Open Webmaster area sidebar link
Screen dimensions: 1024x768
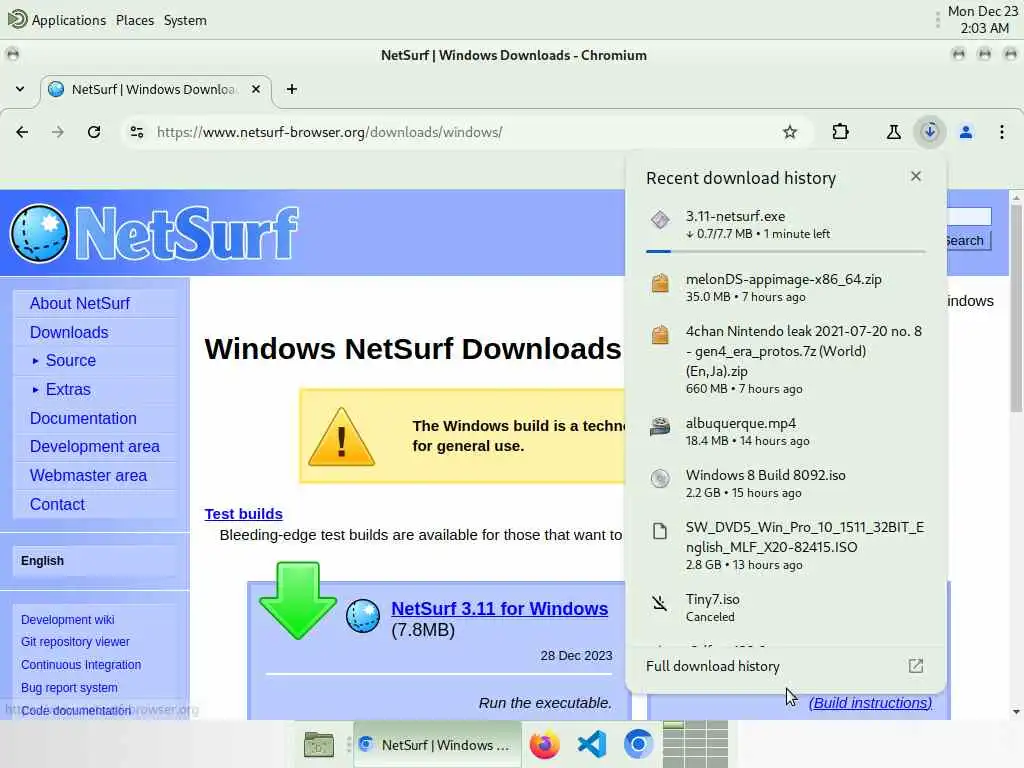(88, 475)
